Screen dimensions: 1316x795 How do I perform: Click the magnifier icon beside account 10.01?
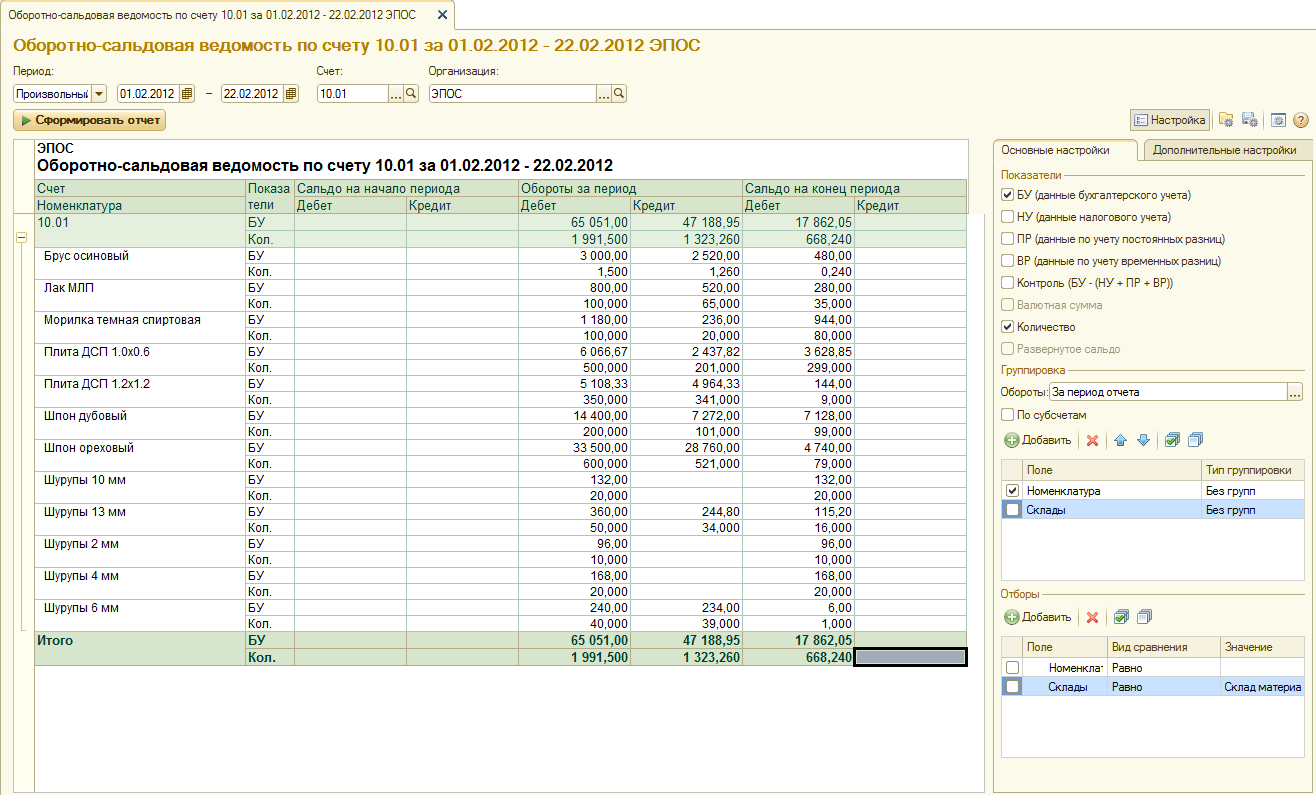[412, 94]
